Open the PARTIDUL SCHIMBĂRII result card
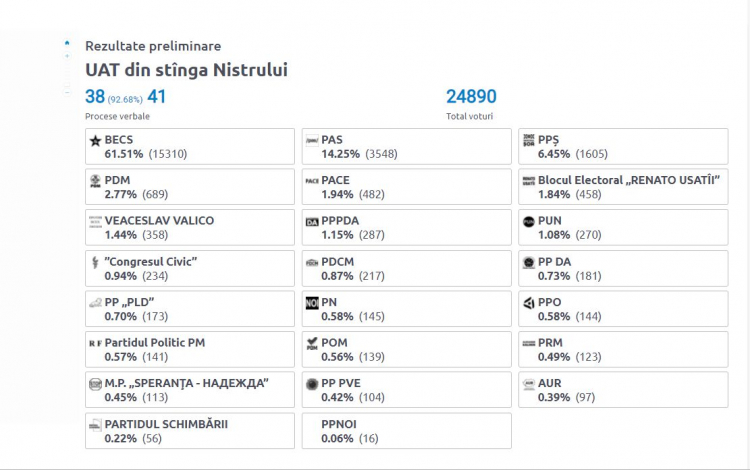This screenshot has width=750, height=470. pyautogui.click(x=190, y=431)
